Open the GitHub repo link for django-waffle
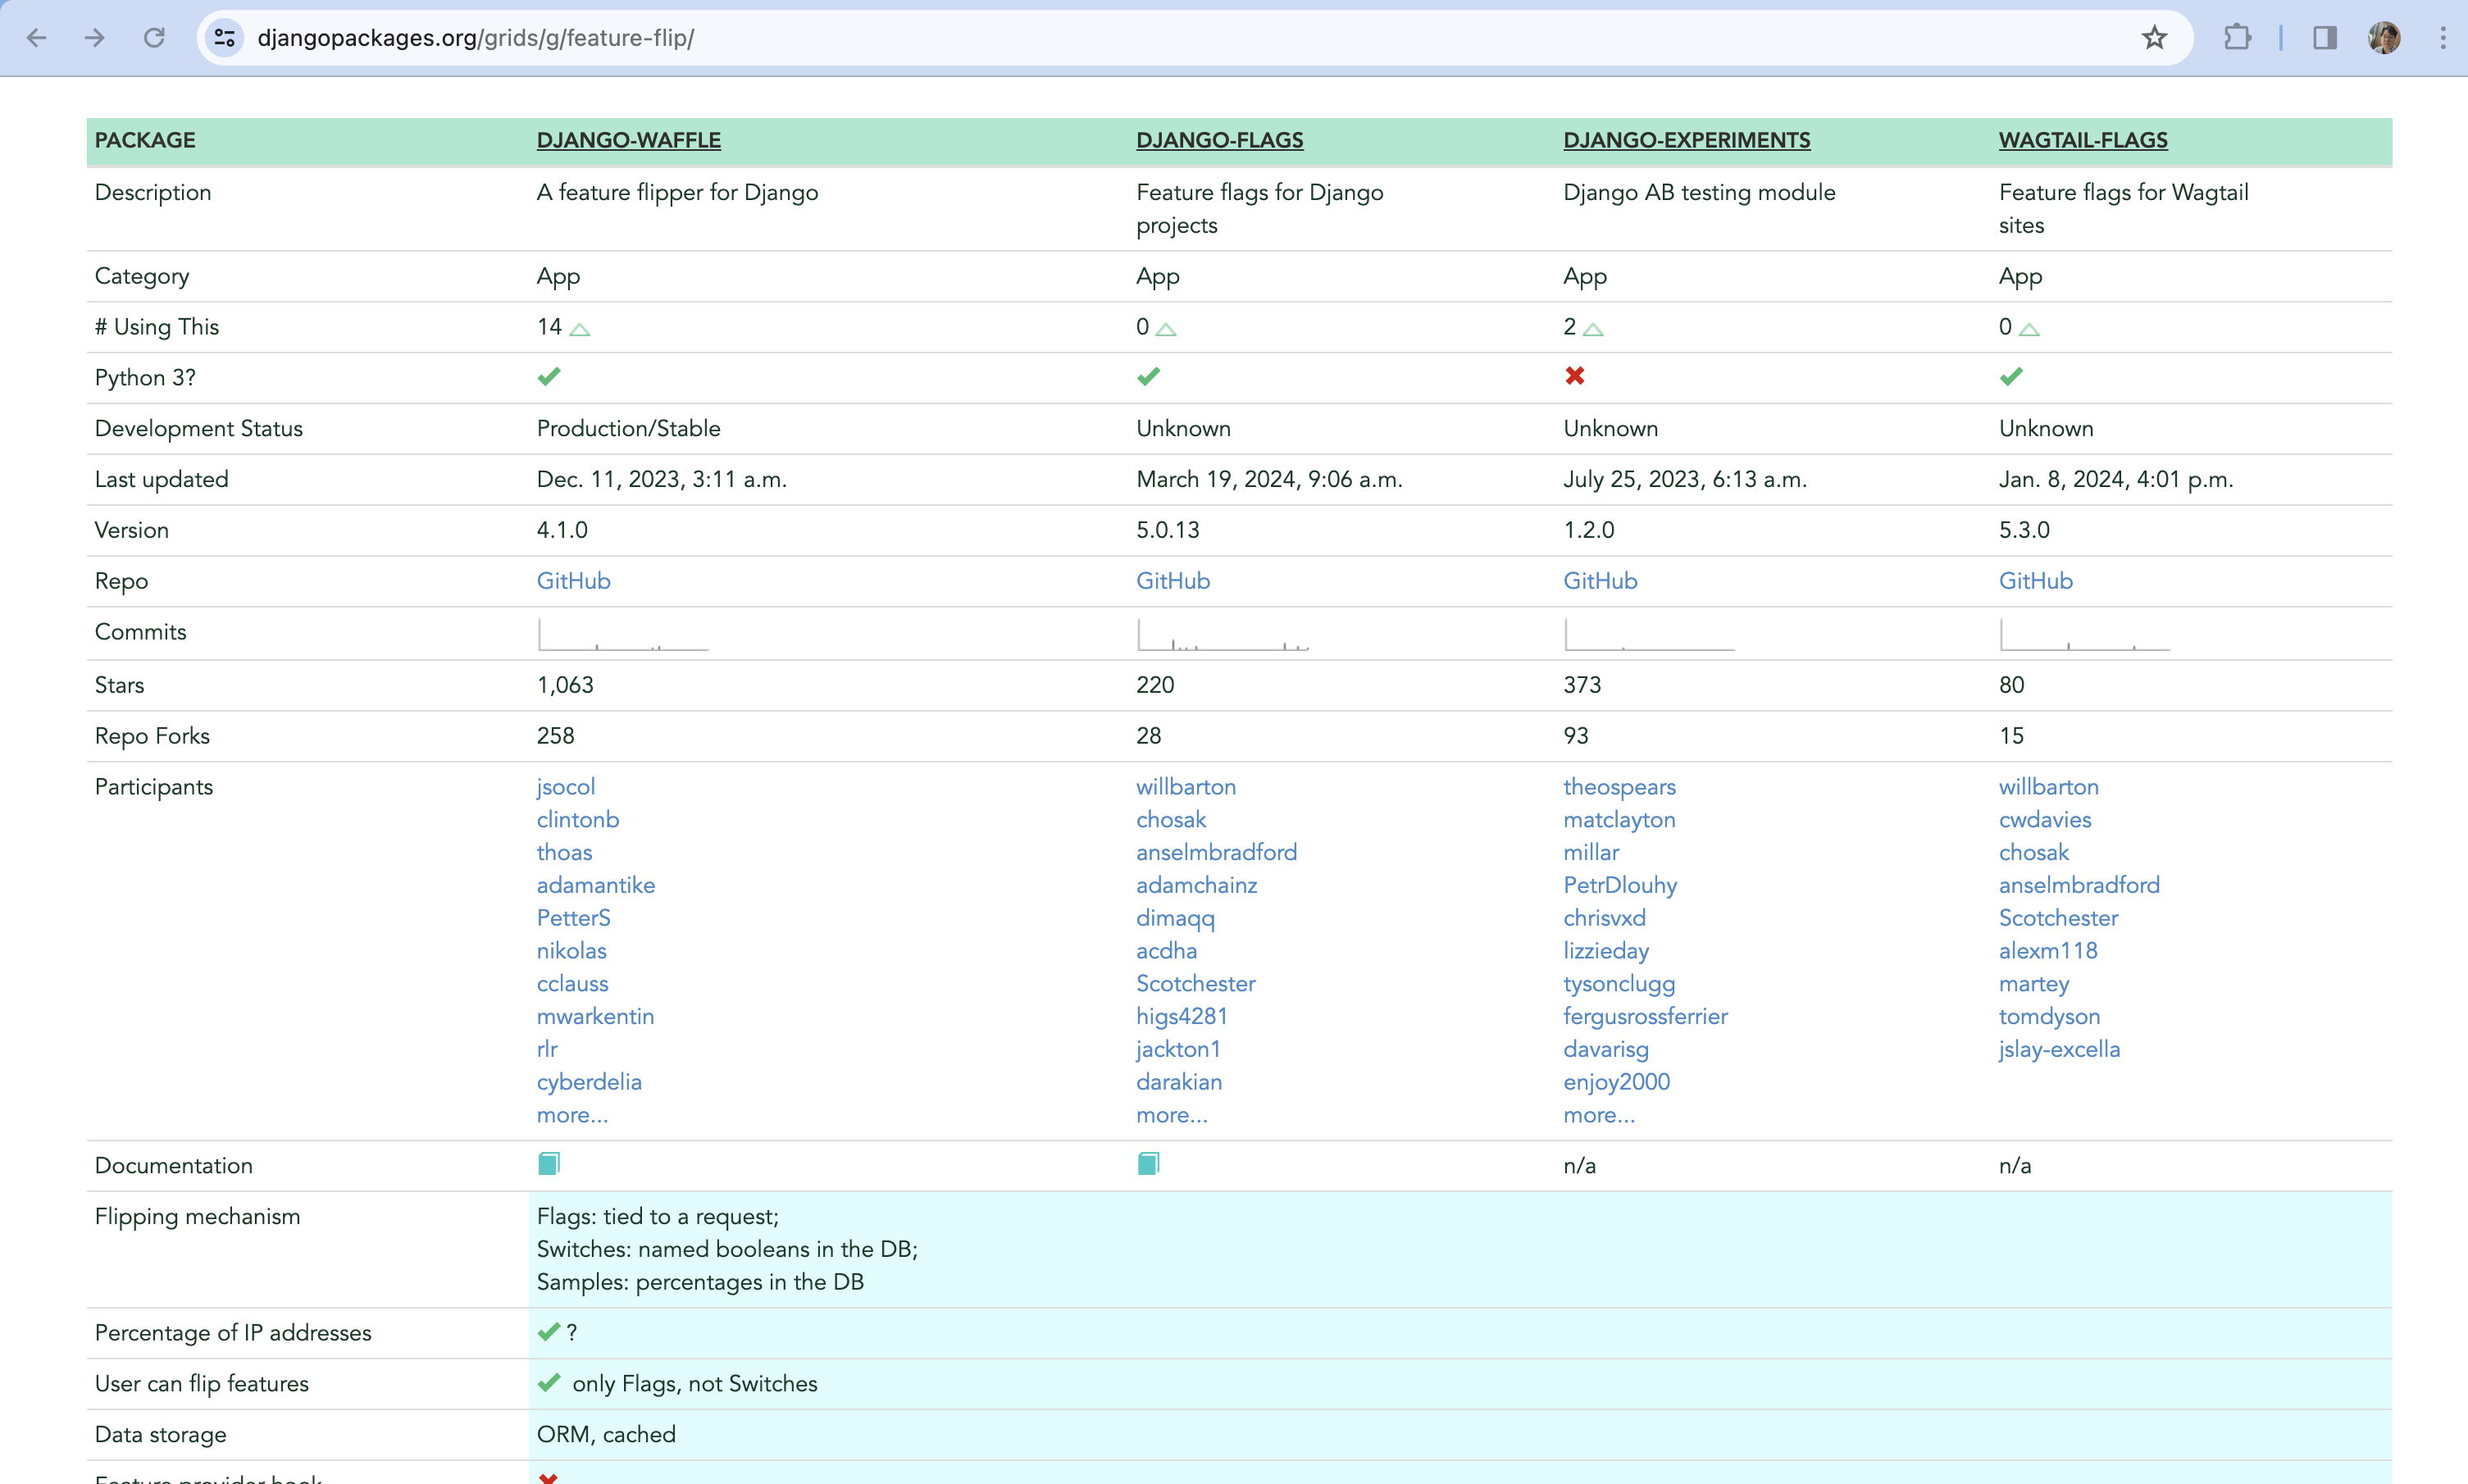Screen dimensions: 2468x1484 coord(573,580)
